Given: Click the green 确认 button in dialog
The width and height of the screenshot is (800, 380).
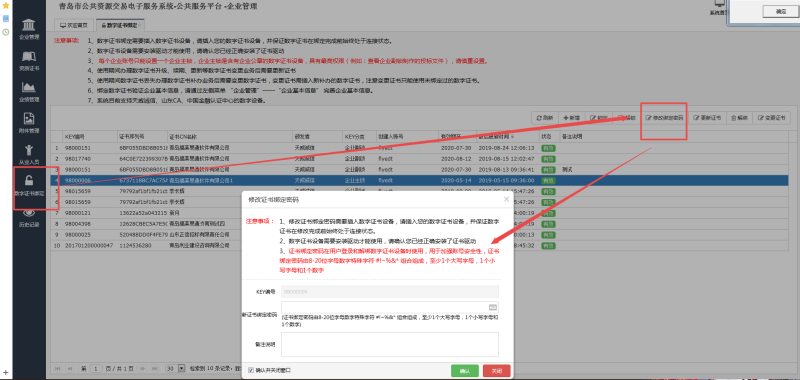Looking at the screenshot, I should (x=464, y=371).
